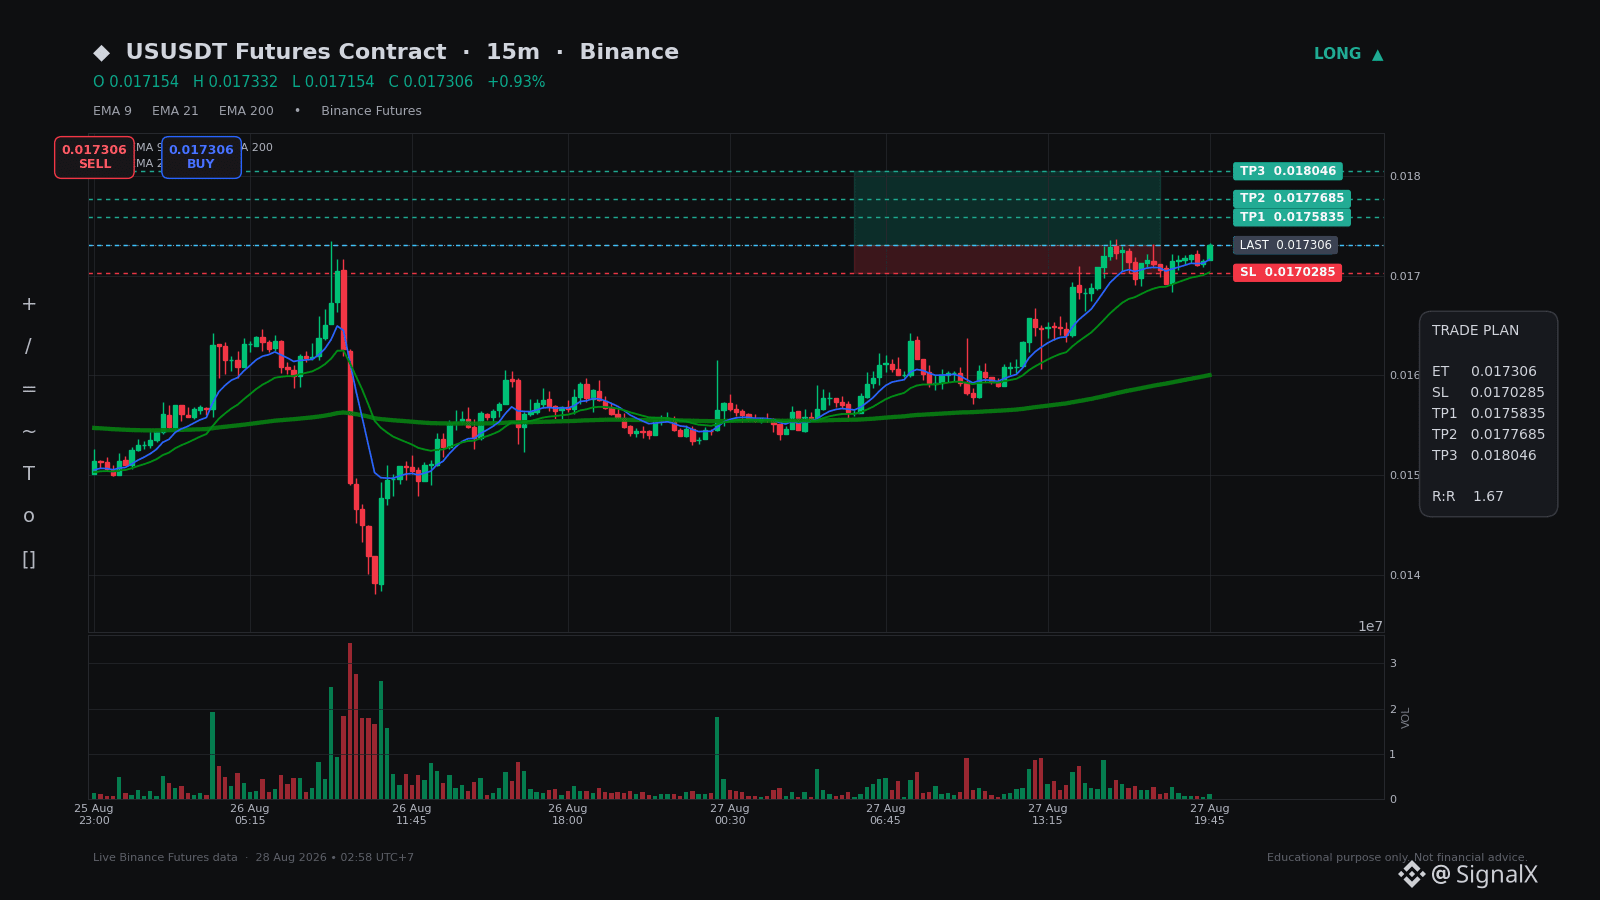Click the 27 Aug 13:15 time axis label
The width and height of the screenshot is (1600, 900).
click(x=1048, y=814)
